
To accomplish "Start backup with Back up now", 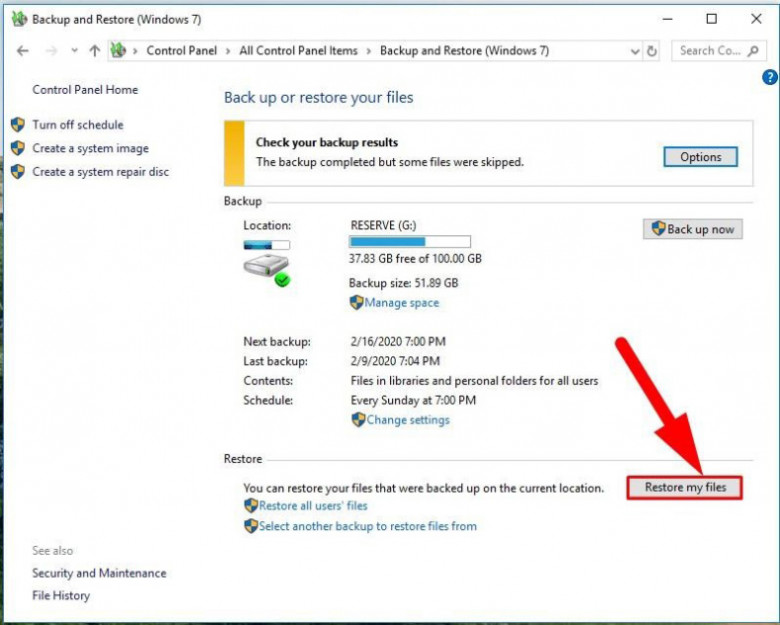I will (x=692, y=229).
